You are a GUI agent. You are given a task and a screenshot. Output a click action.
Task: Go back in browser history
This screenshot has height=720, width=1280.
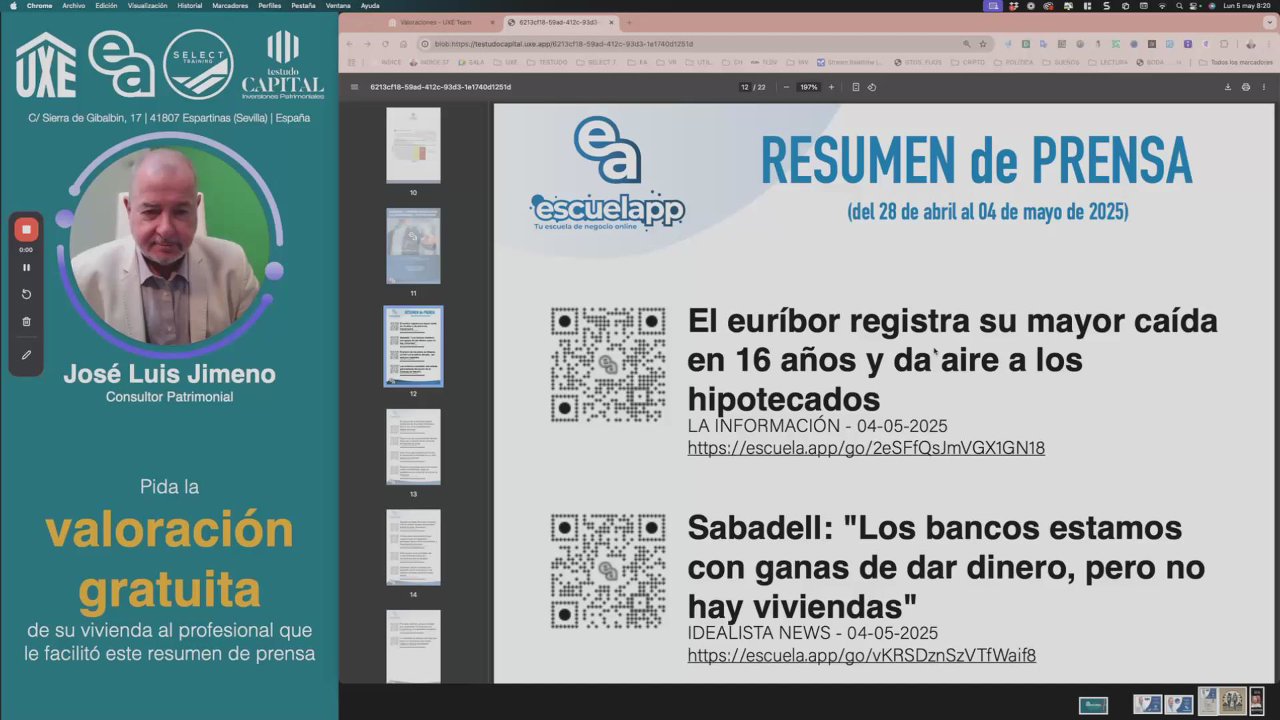click(x=350, y=44)
